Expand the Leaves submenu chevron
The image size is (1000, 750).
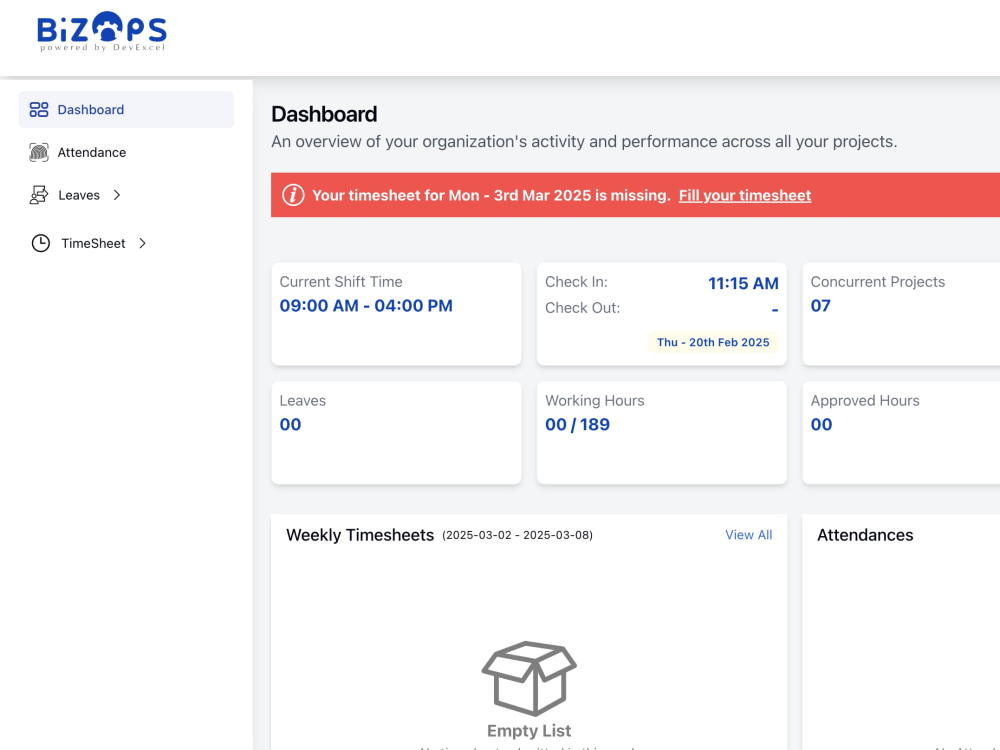click(x=117, y=195)
